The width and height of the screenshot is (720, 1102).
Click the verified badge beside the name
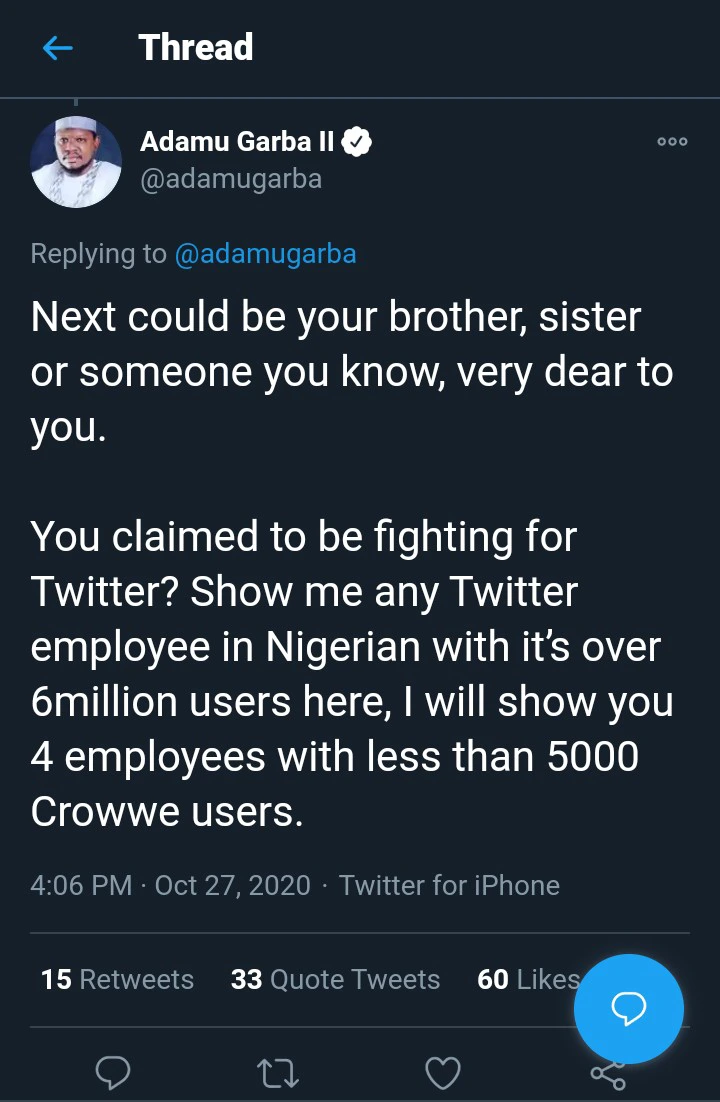tap(357, 142)
